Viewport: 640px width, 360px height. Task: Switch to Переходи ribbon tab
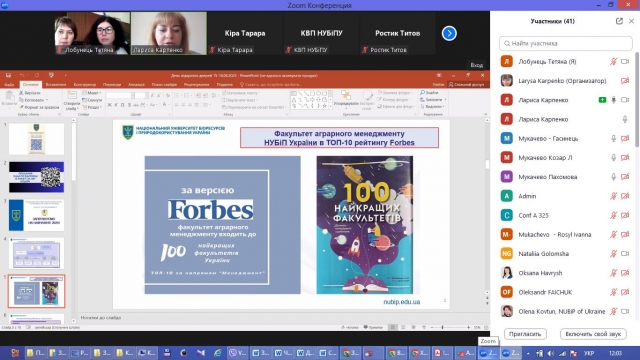coord(112,84)
